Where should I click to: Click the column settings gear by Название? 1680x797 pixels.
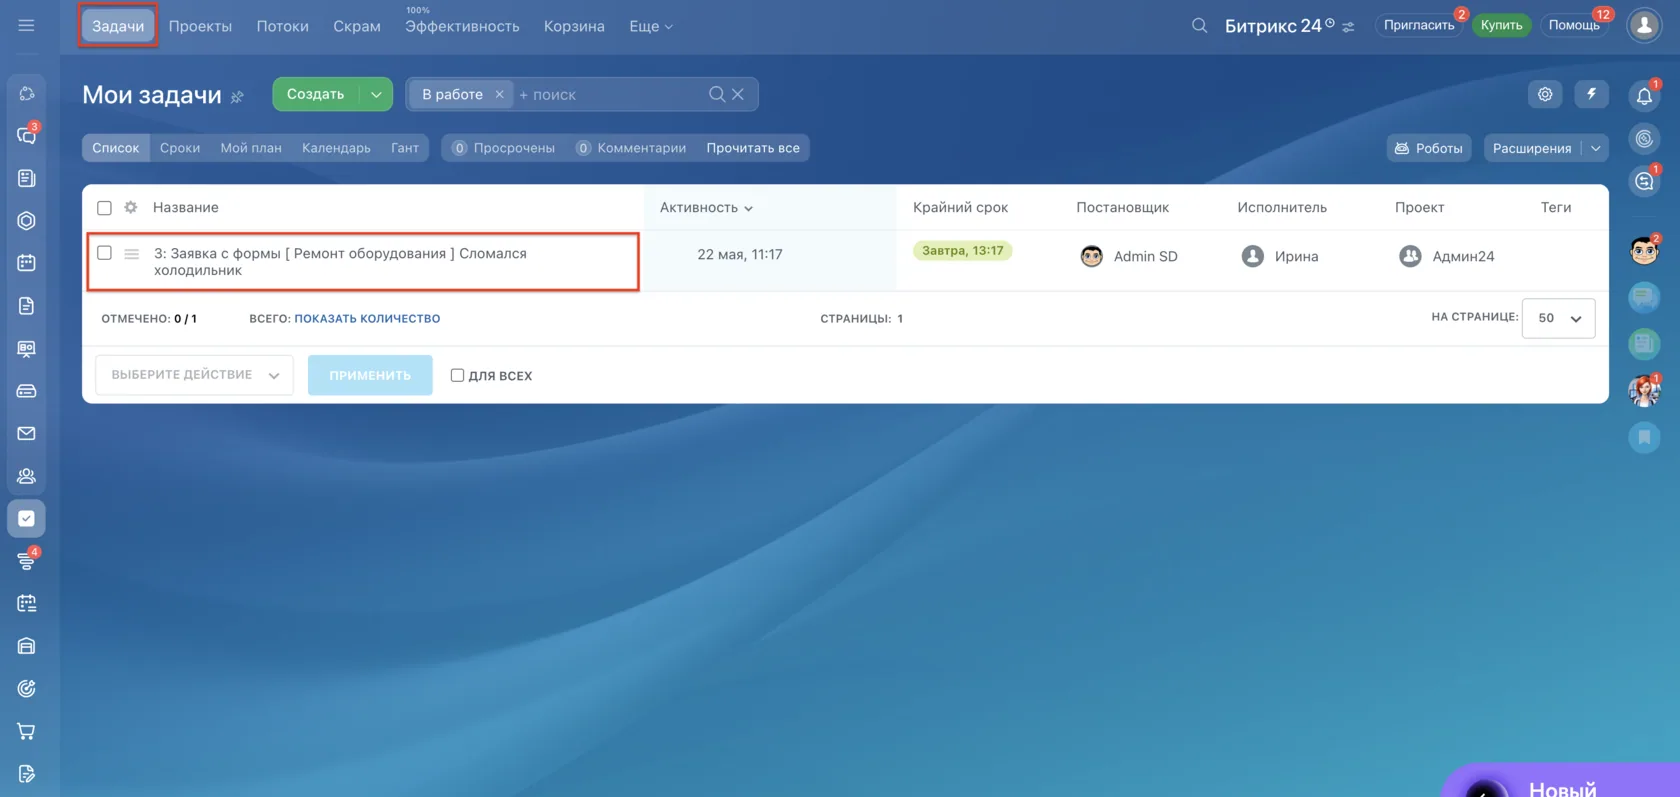pos(131,207)
